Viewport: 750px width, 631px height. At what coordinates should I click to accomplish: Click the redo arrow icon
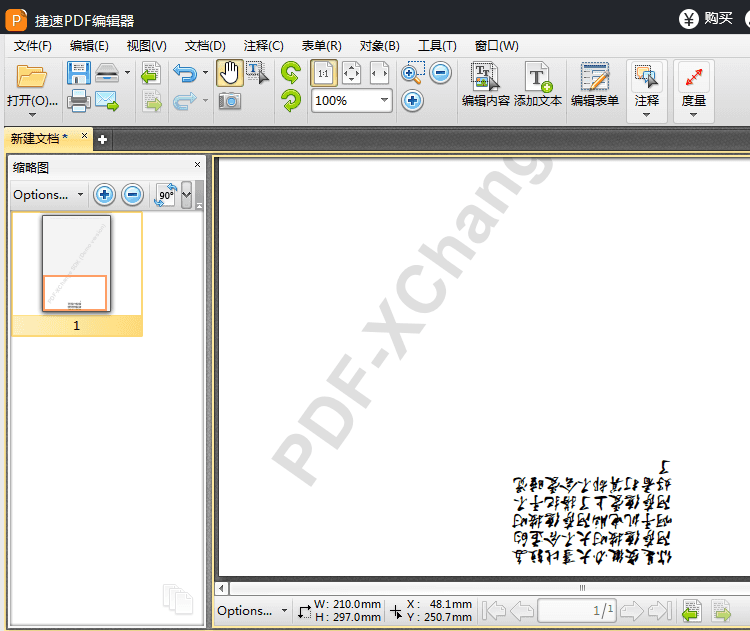coord(185,101)
